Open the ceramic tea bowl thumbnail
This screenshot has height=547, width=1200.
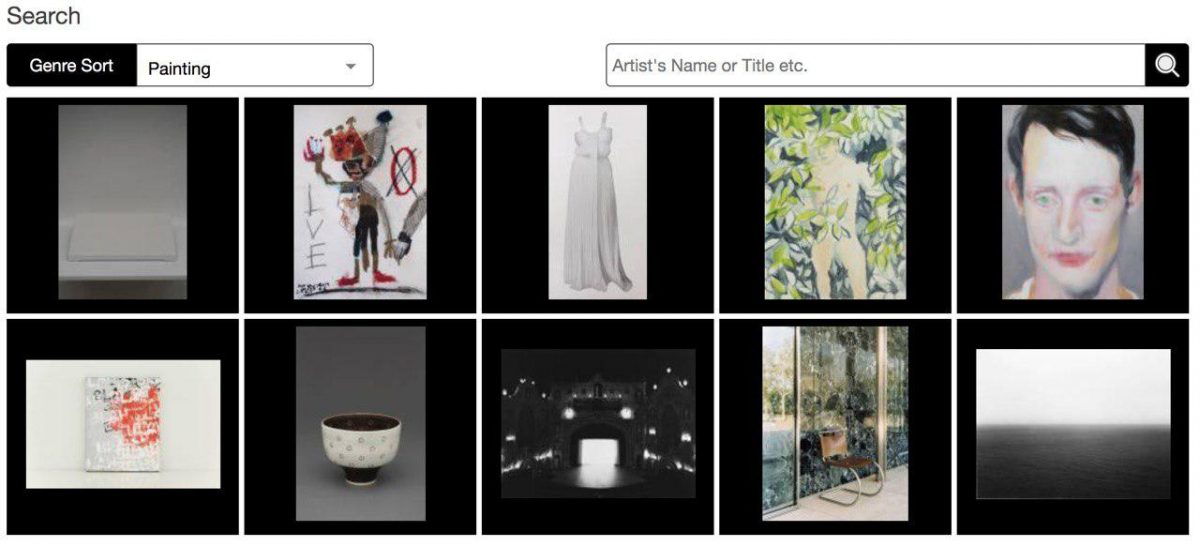click(360, 424)
